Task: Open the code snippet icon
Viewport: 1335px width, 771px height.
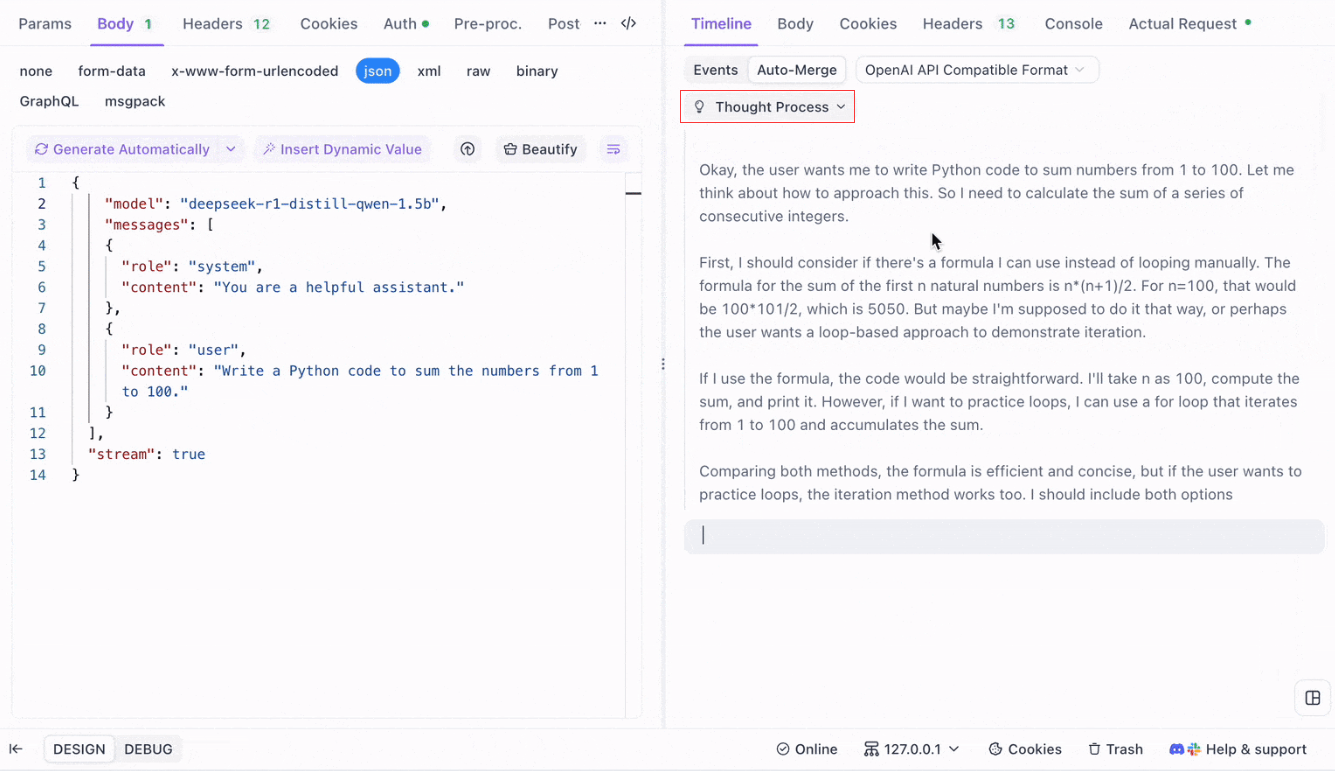Action: [x=628, y=23]
